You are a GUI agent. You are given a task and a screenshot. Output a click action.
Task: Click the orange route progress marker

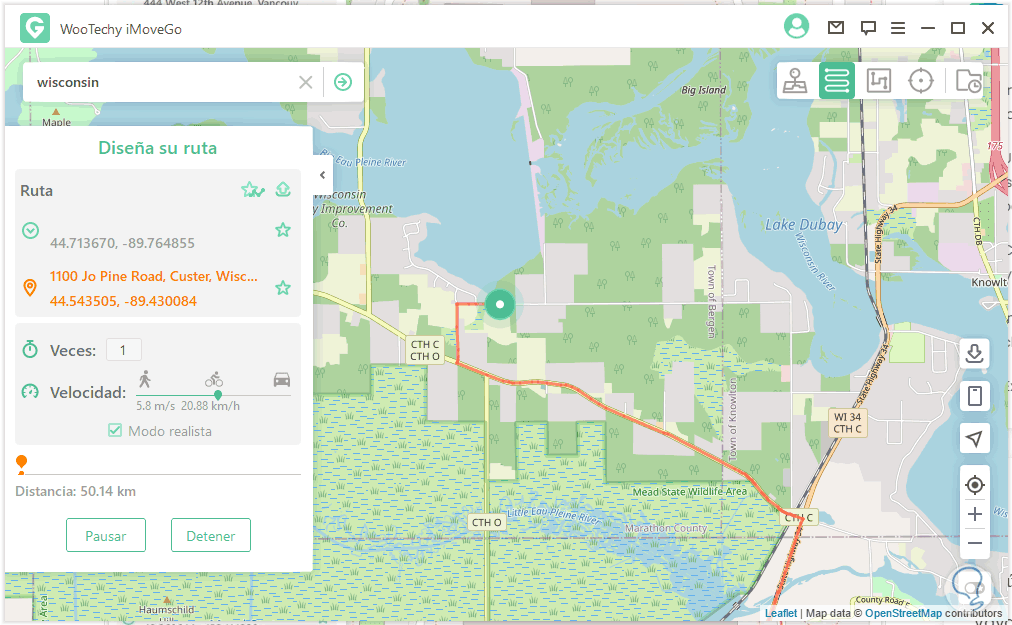tap(21, 462)
